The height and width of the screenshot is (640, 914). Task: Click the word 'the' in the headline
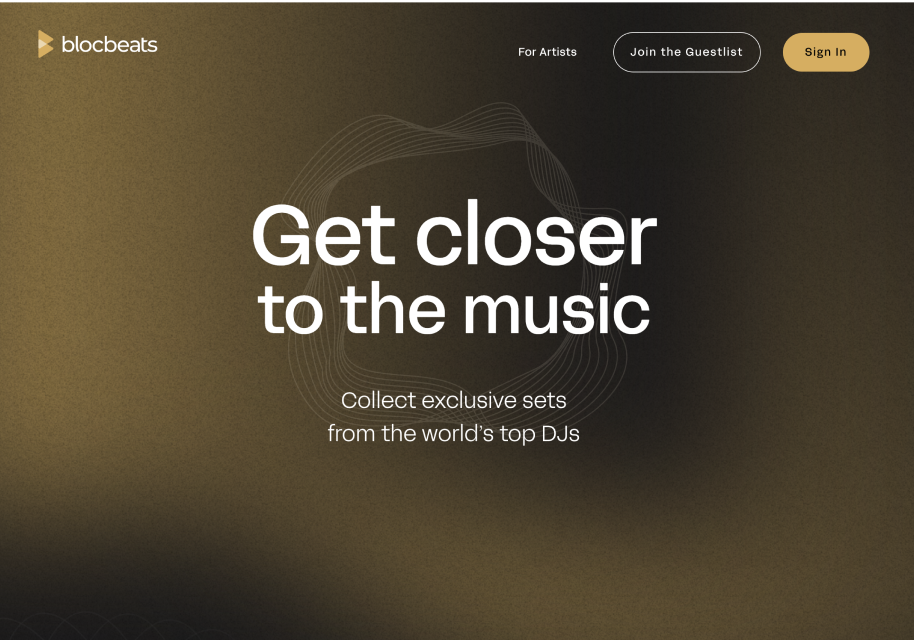coord(393,308)
